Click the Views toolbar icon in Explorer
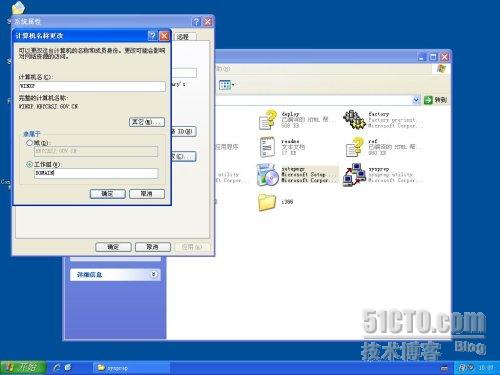This screenshot has width=500, height=375. 225,85
